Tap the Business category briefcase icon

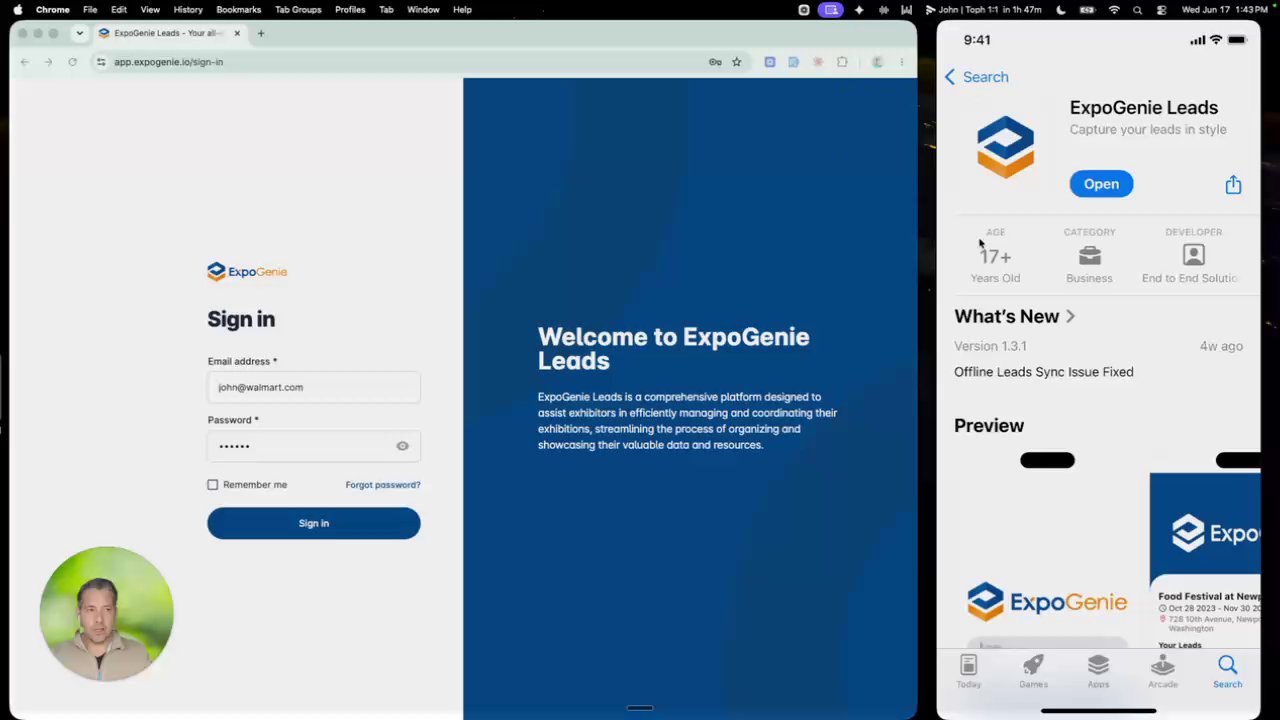pyautogui.click(x=1090, y=256)
